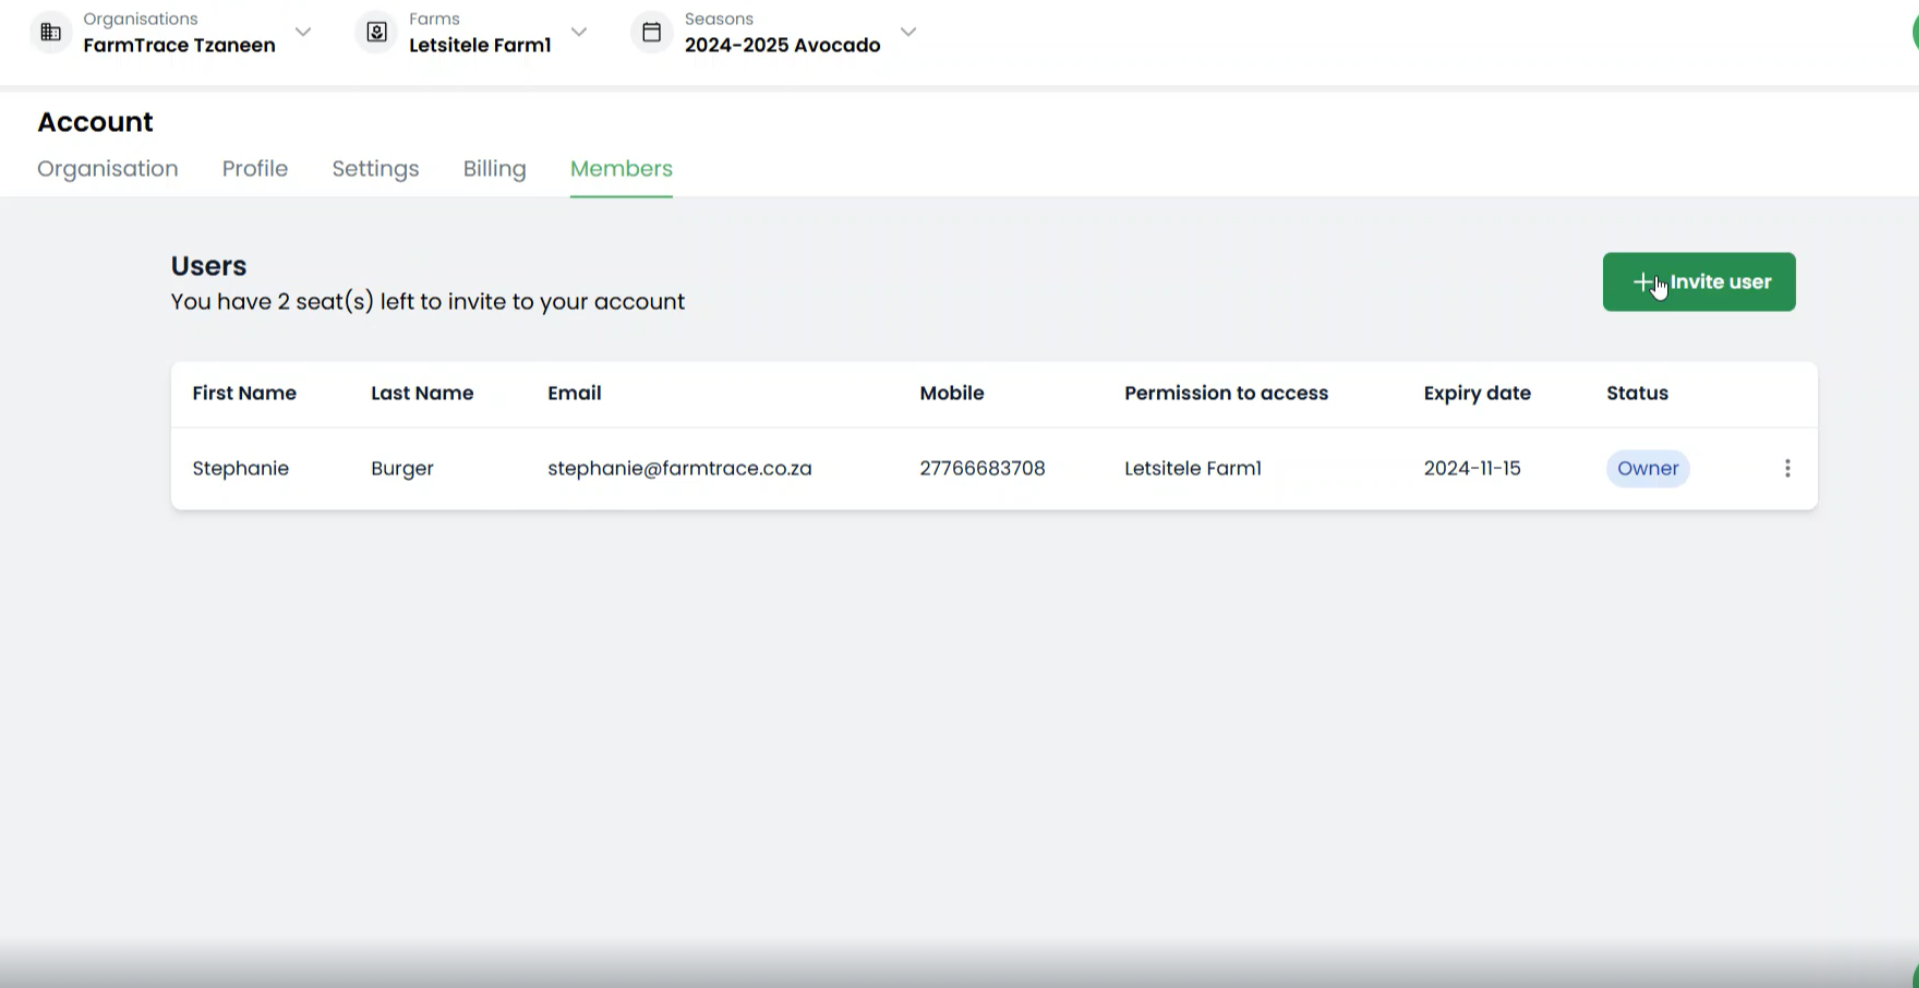Click the Email column header
This screenshot has width=1919, height=988.
pyautogui.click(x=574, y=393)
